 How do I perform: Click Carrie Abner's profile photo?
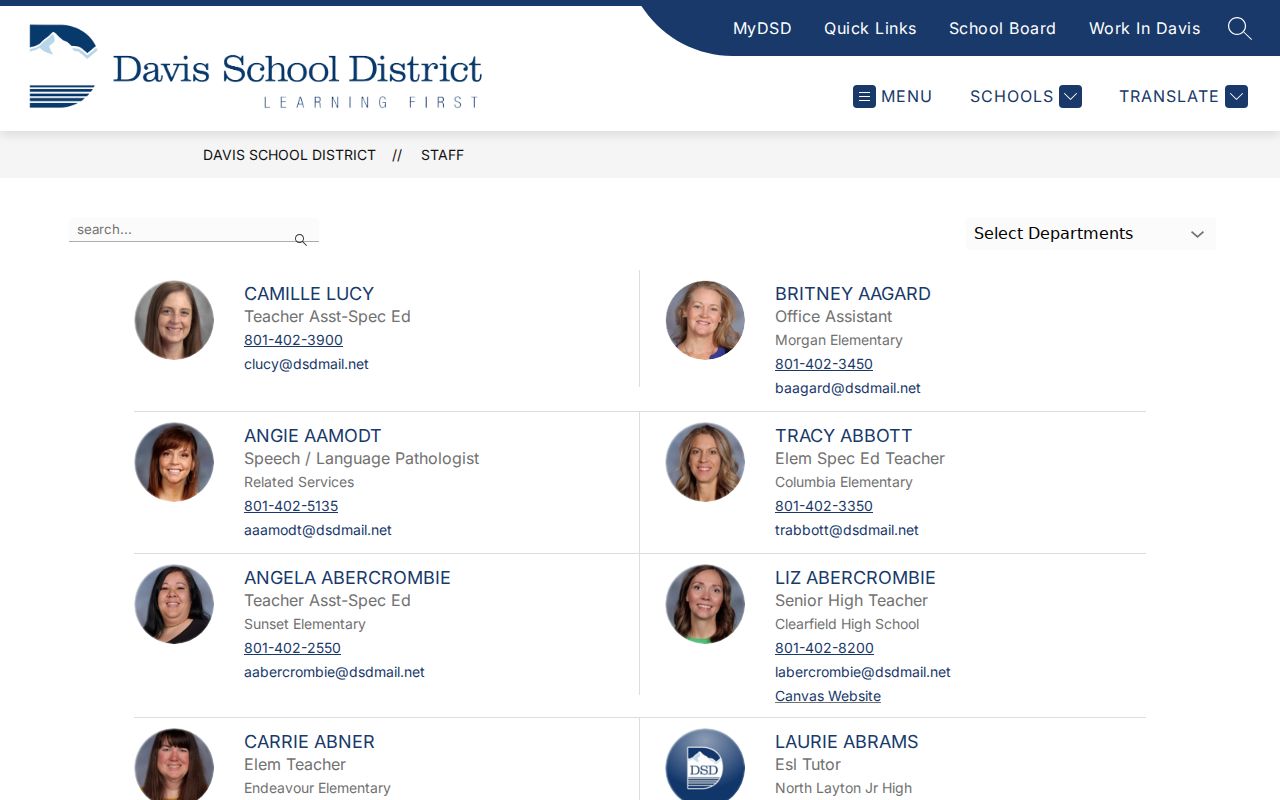(174, 765)
